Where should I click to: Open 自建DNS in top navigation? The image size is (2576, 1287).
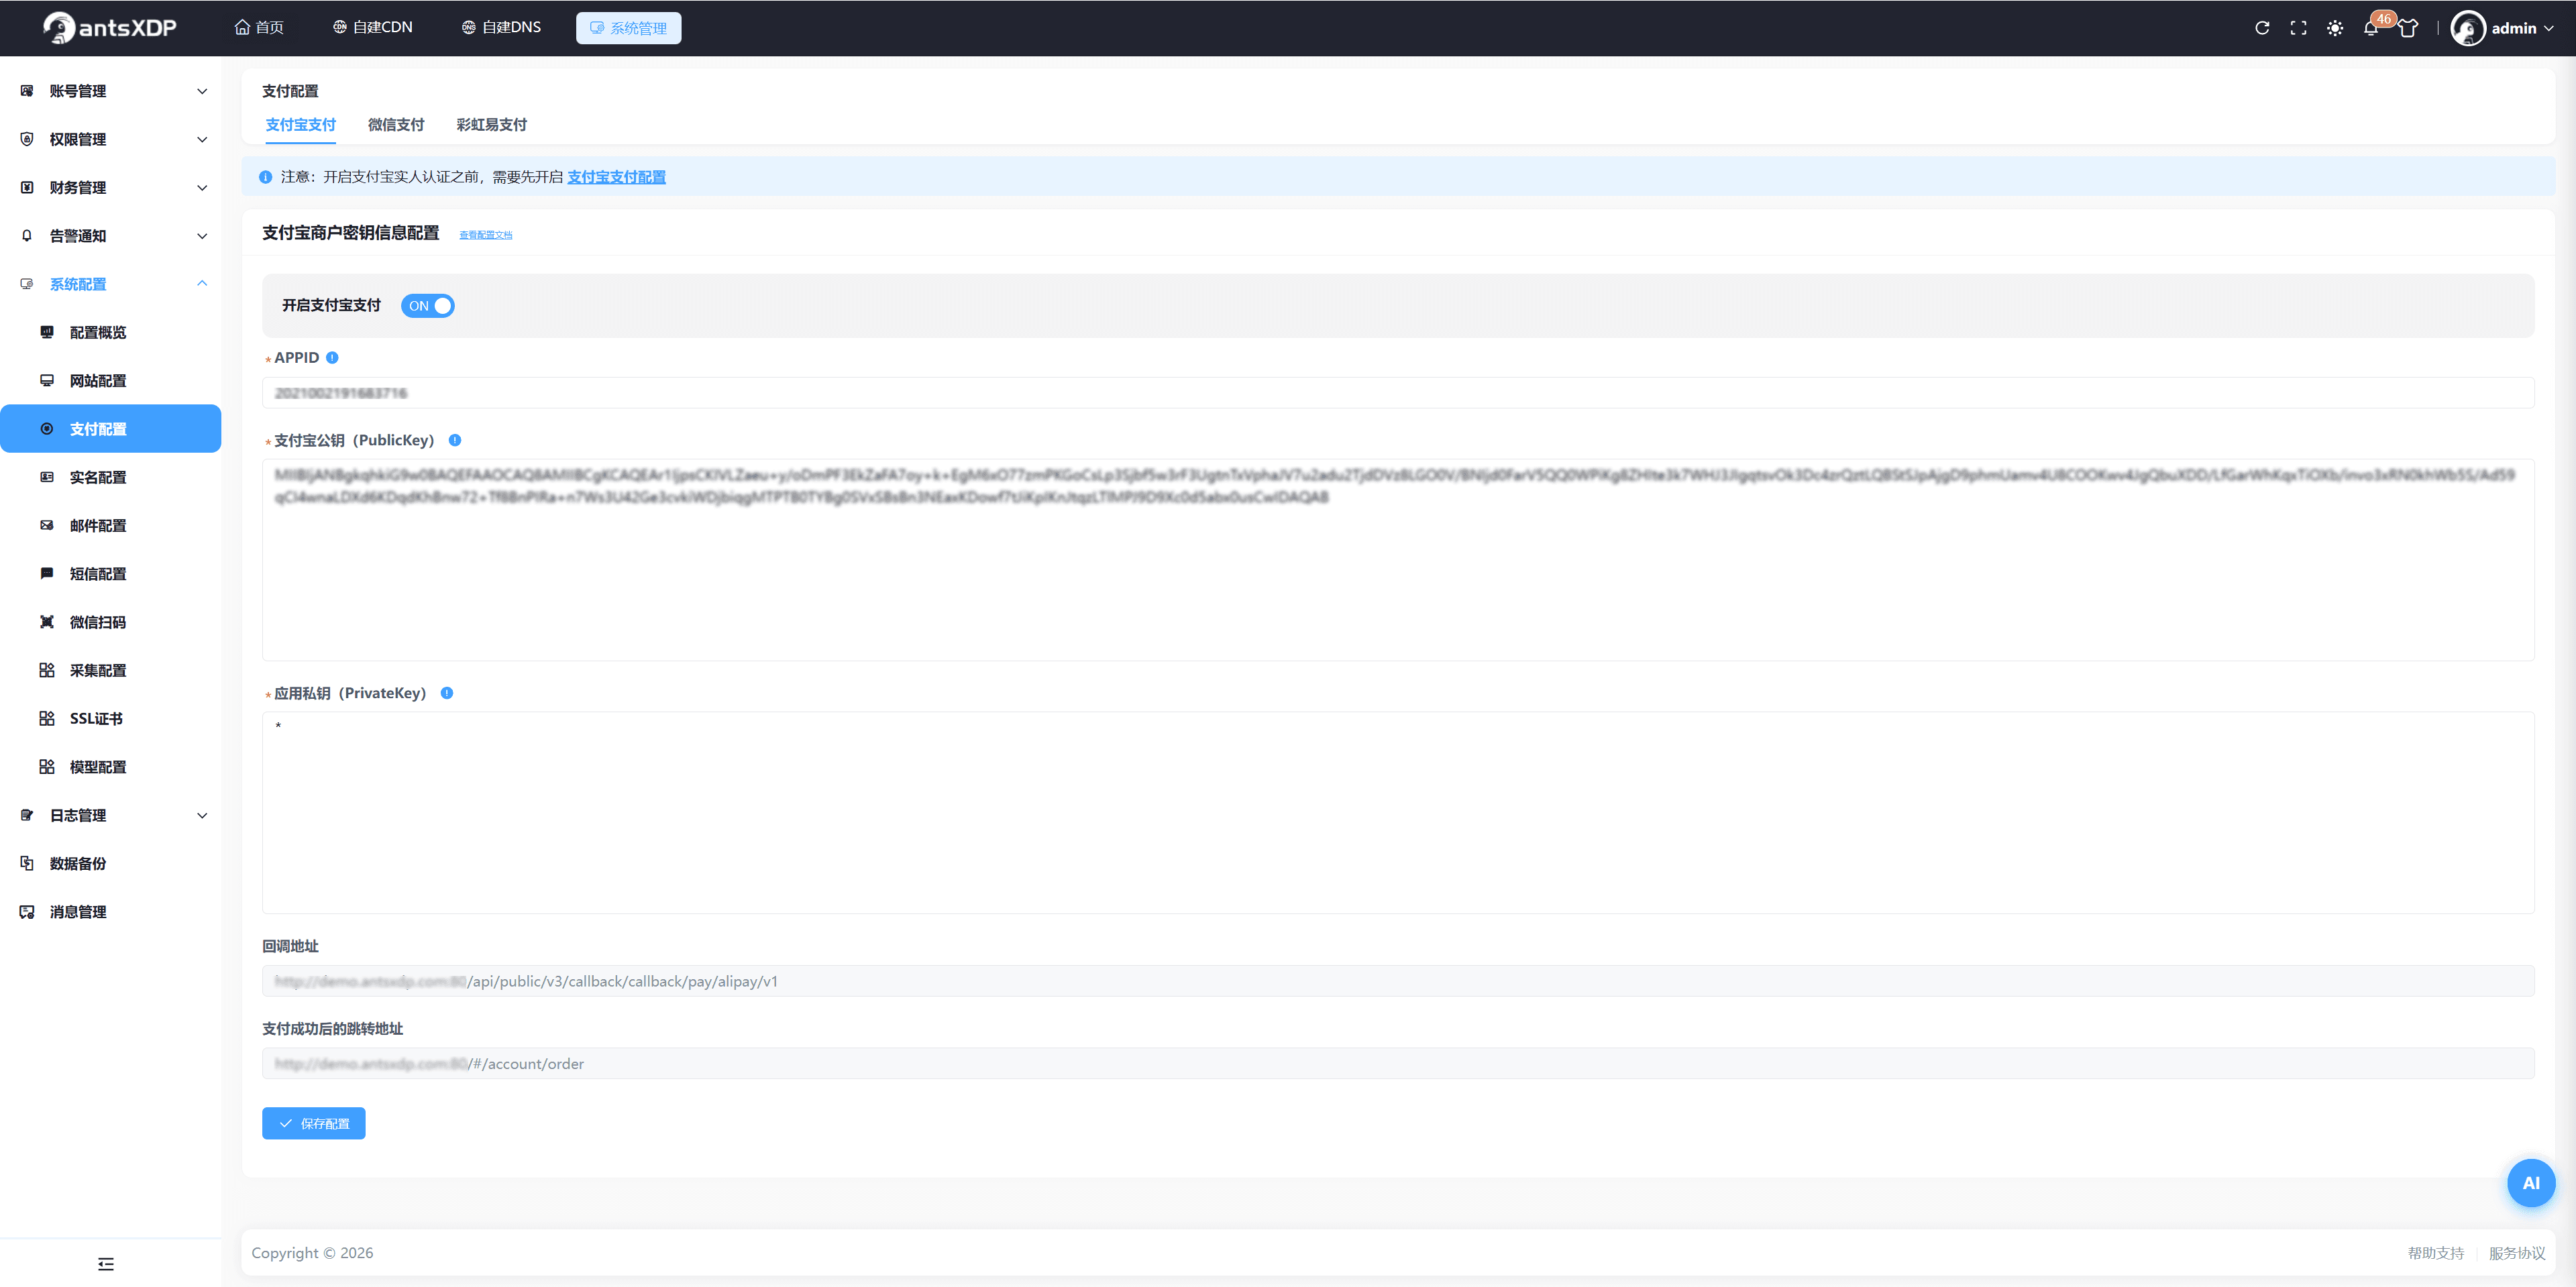point(501,28)
